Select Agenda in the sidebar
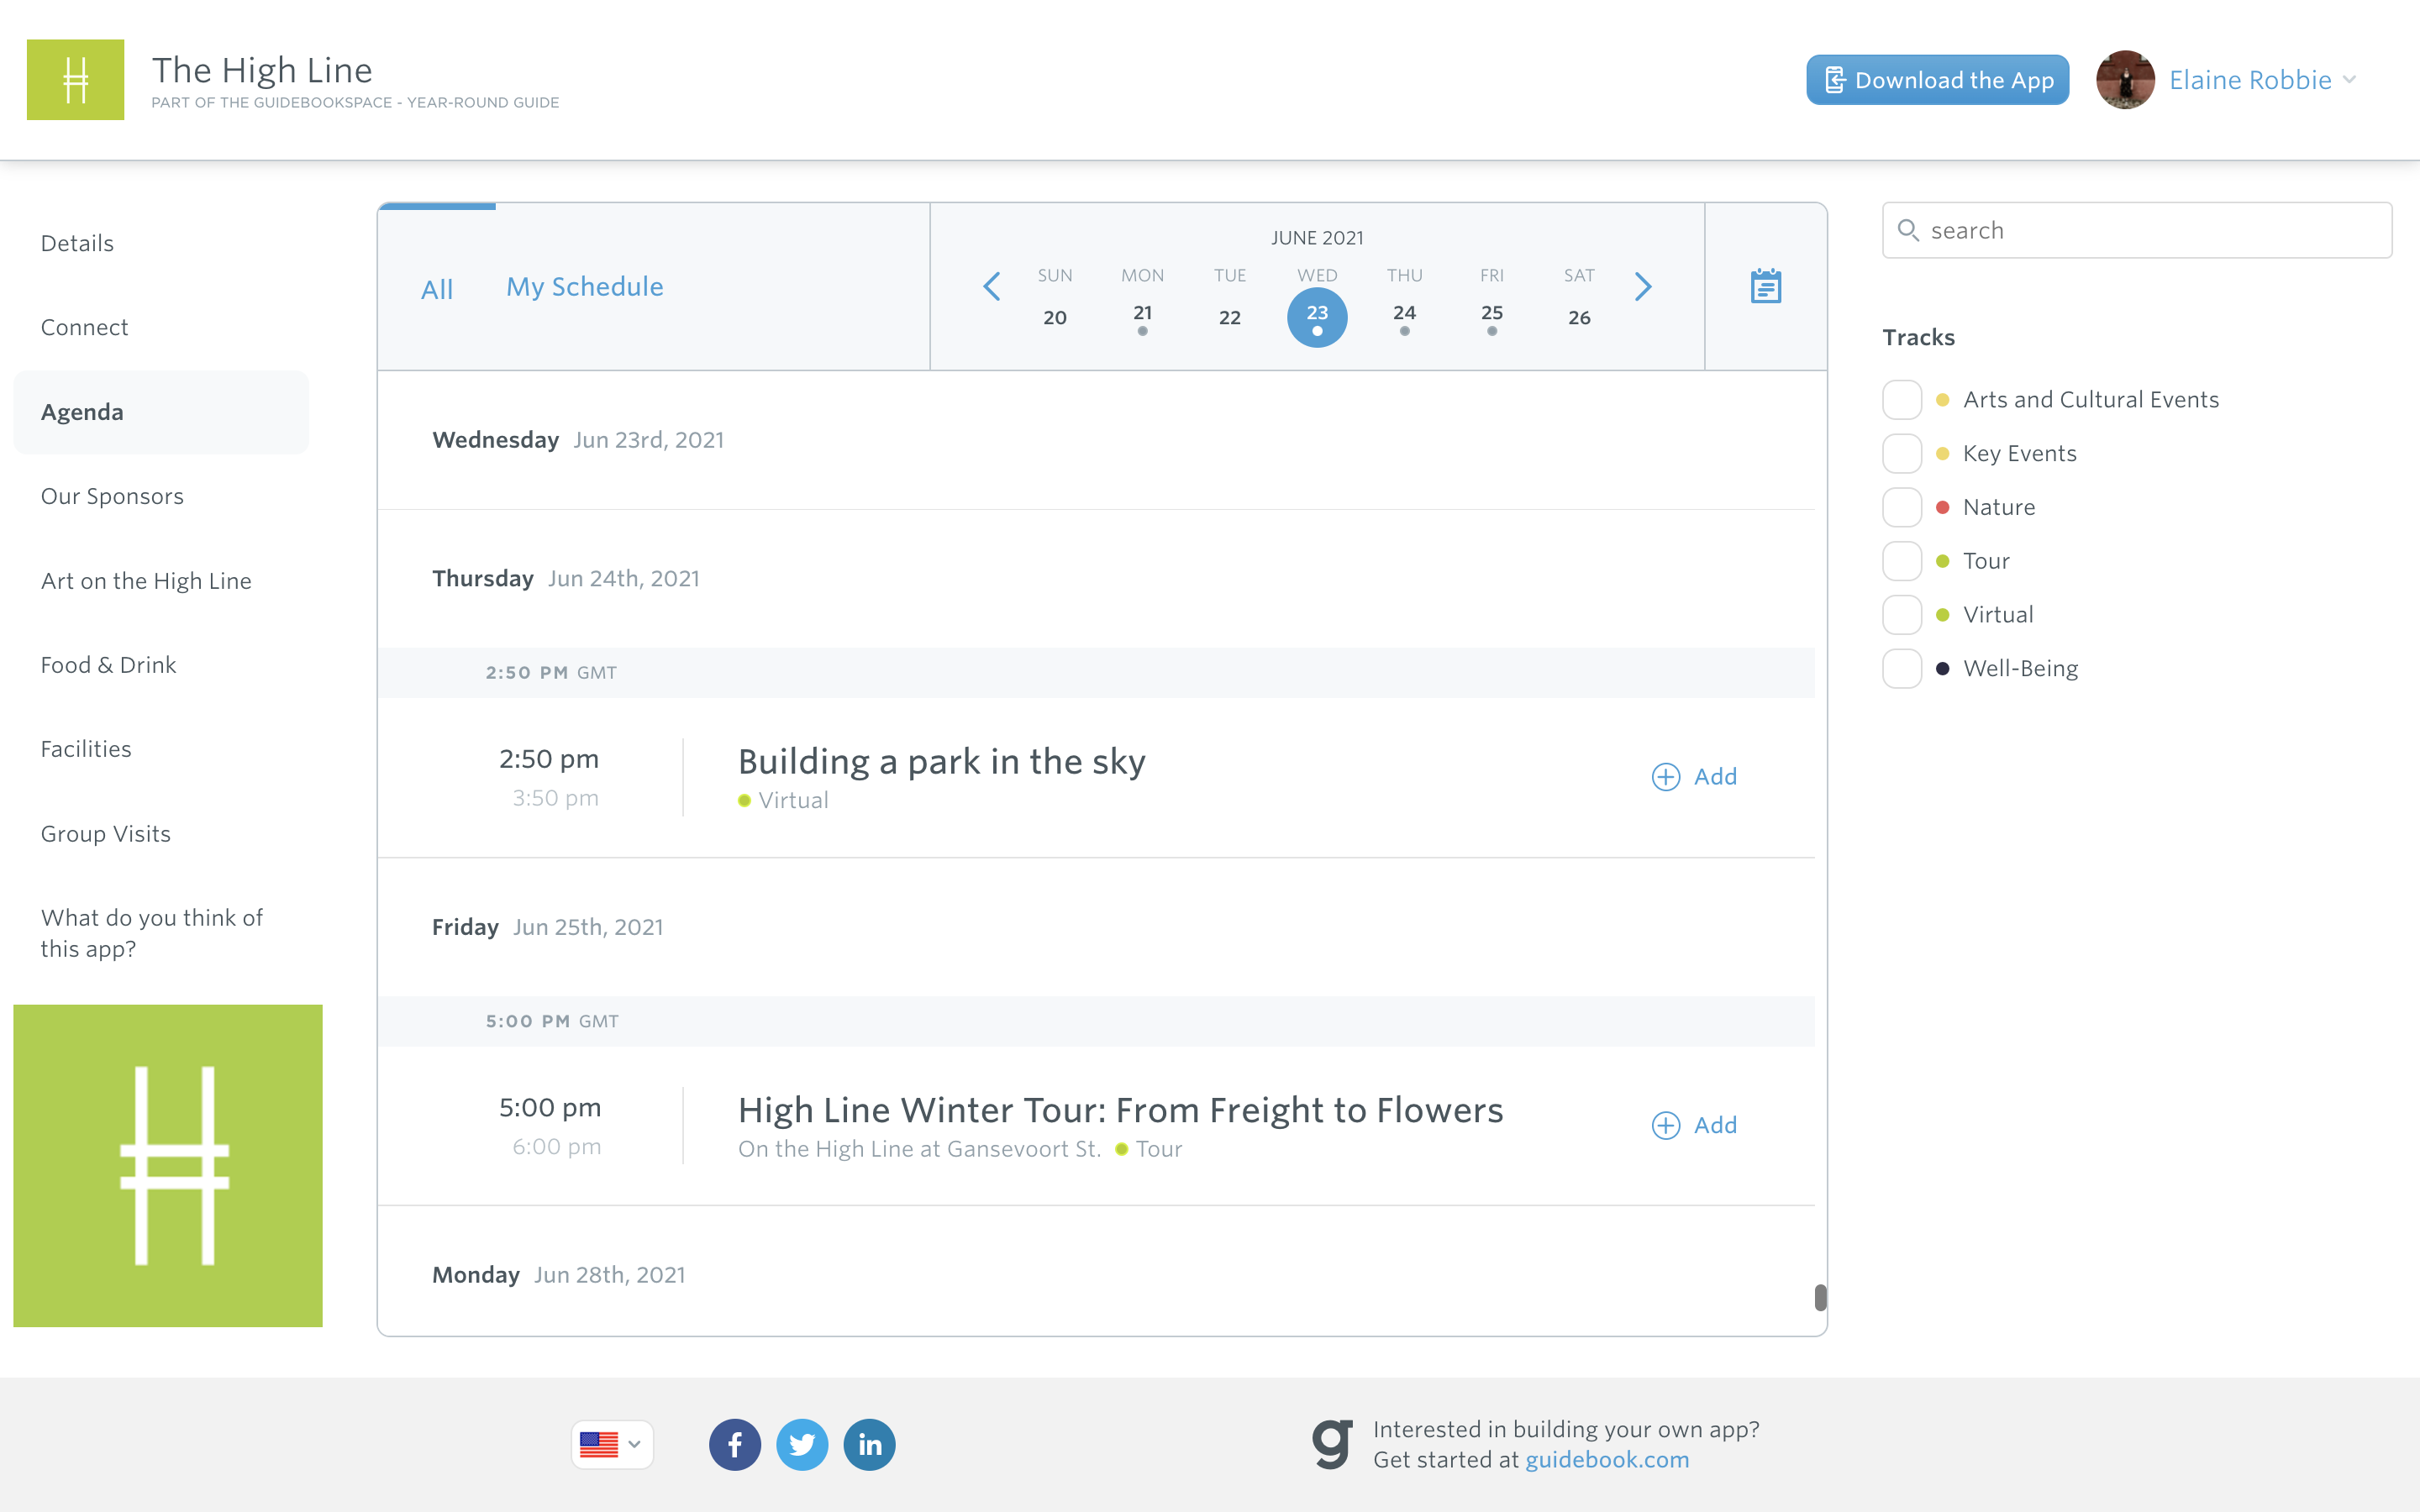The height and width of the screenshot is (1512, 2420). coord(161,412)
